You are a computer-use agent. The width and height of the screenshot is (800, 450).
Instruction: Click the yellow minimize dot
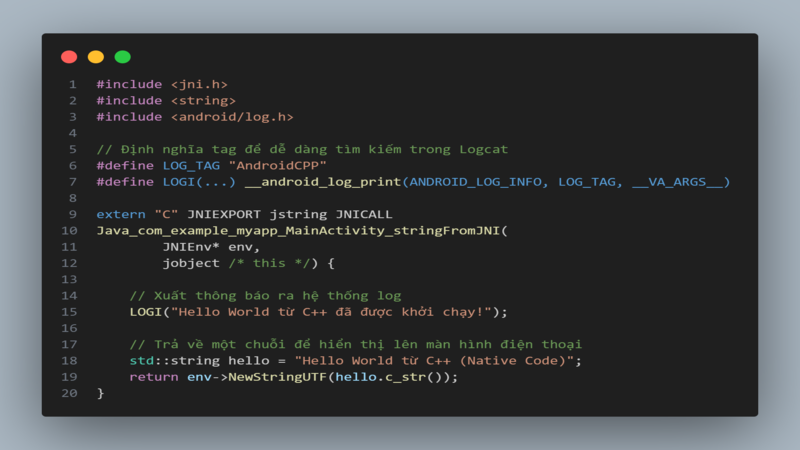[x=95, y=57]
